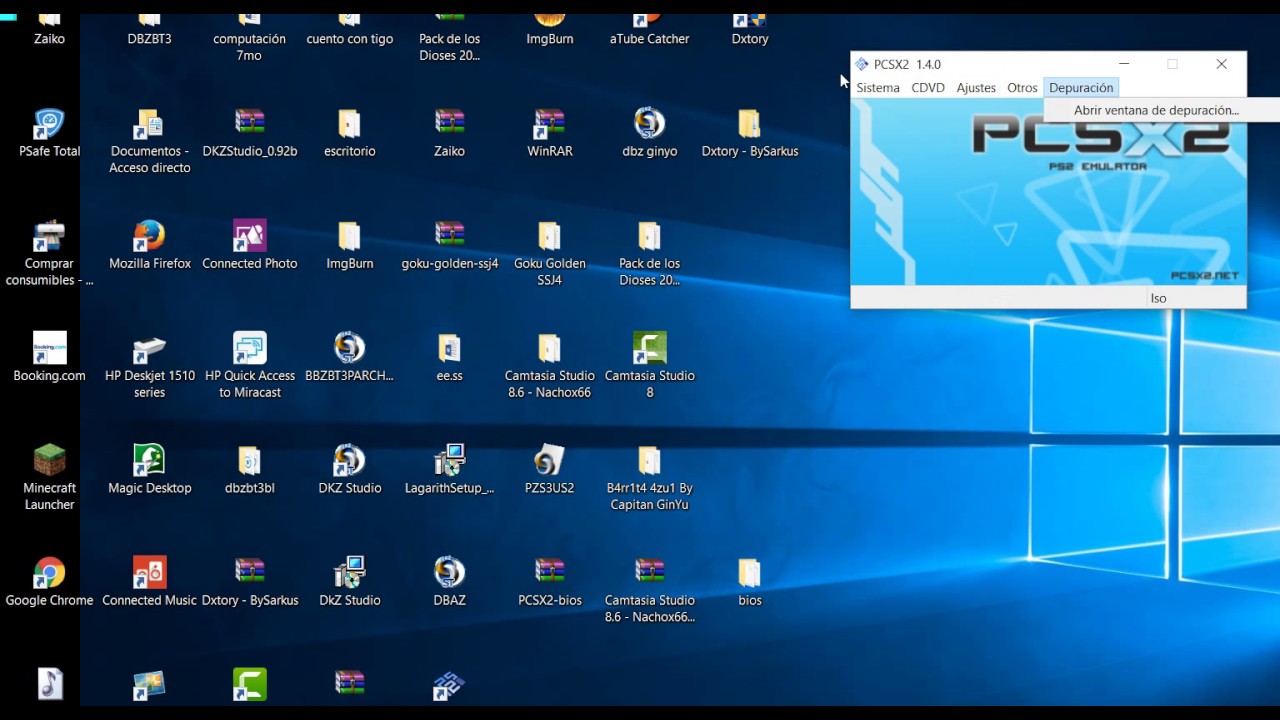Select the escritorio folder icon
The height and width of the screenshot is (720, 1280).
[350, 134]
